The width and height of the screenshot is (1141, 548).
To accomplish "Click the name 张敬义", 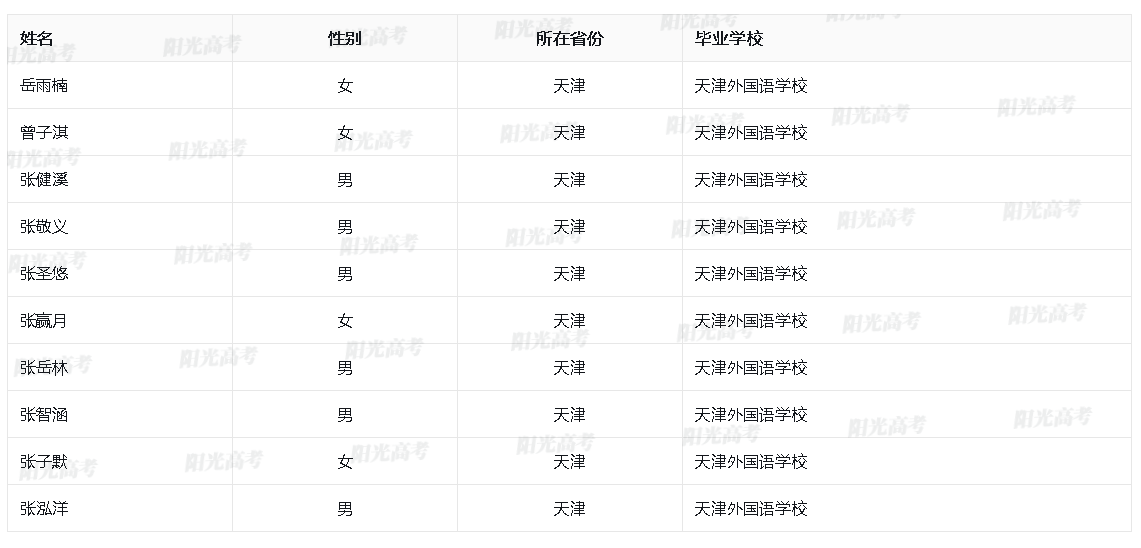I will tap(44, 227).
